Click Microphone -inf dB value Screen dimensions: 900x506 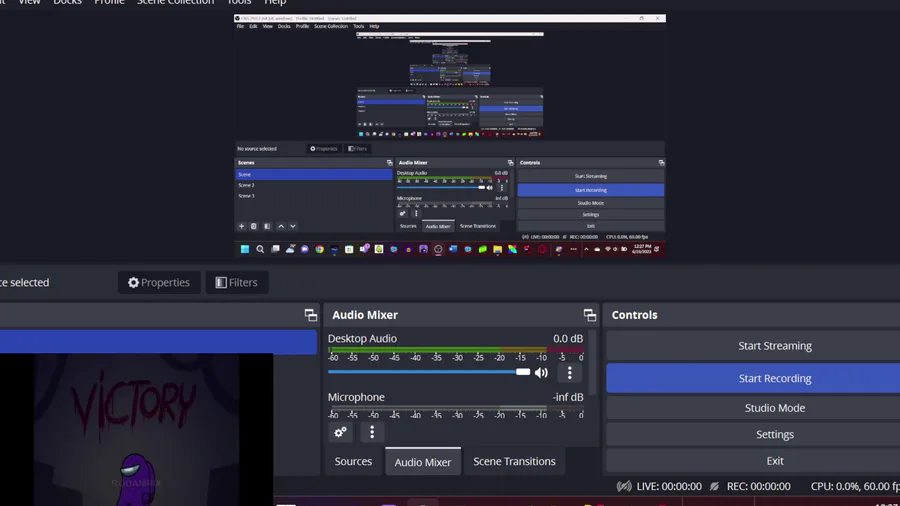tap(568, 397)
